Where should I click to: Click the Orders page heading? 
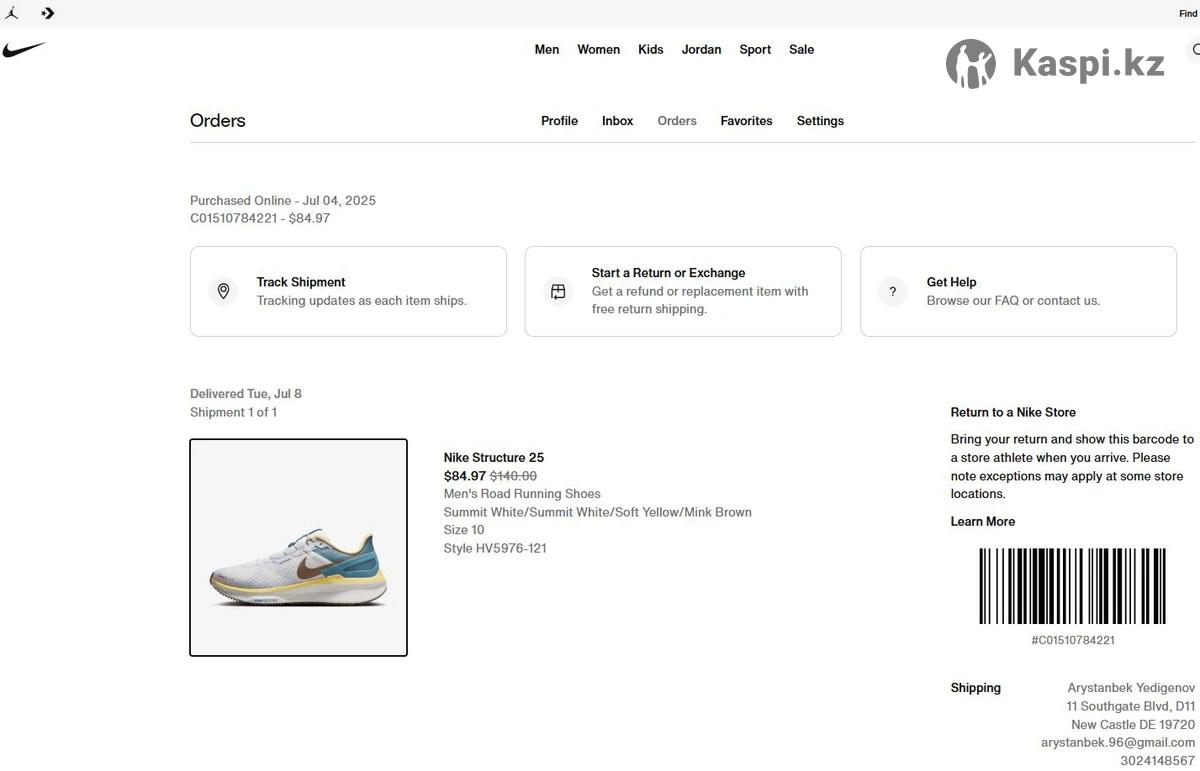(218, 120)
